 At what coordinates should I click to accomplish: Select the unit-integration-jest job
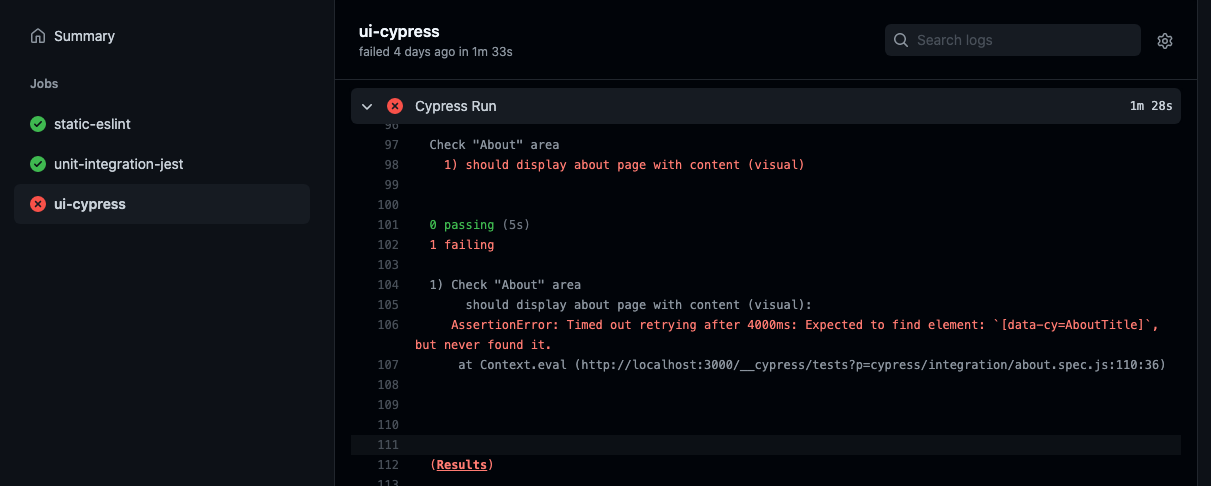(x=162, y=164)
